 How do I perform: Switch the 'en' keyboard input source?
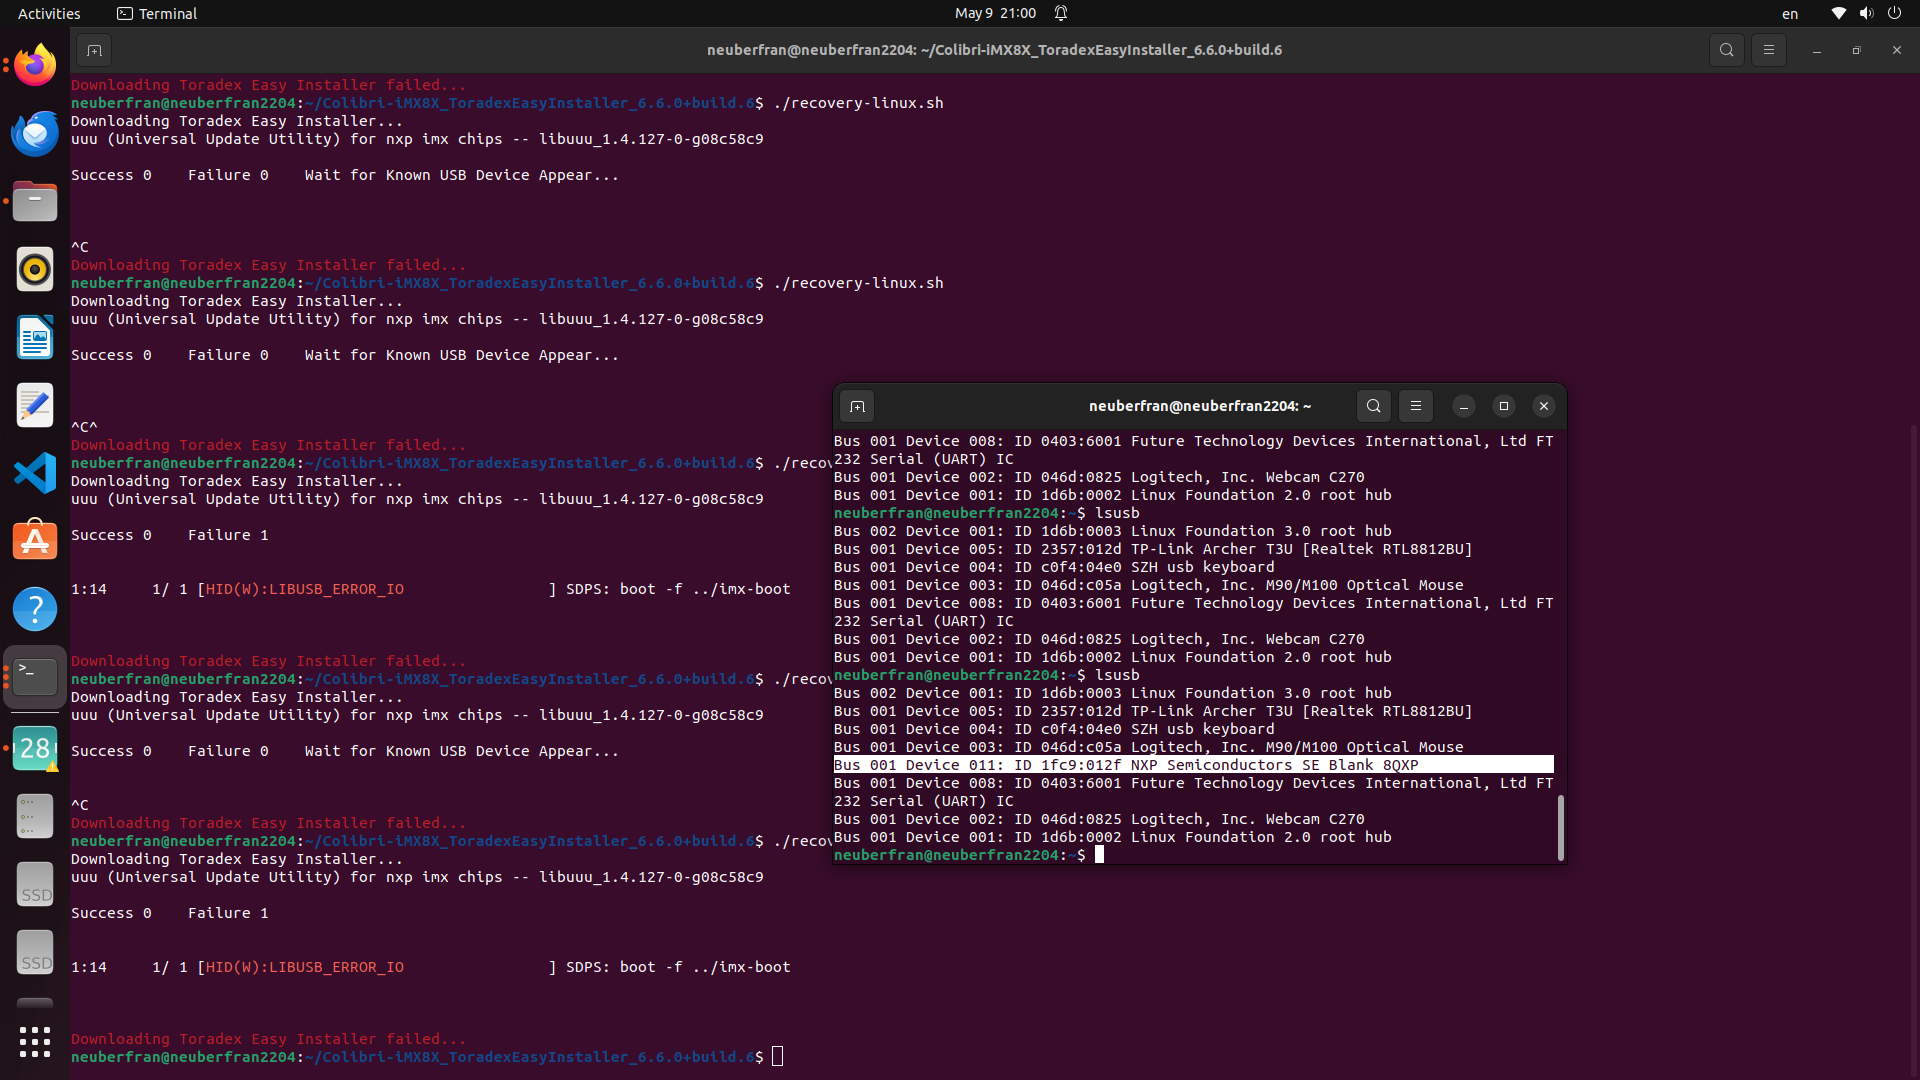click(1790, 13)
